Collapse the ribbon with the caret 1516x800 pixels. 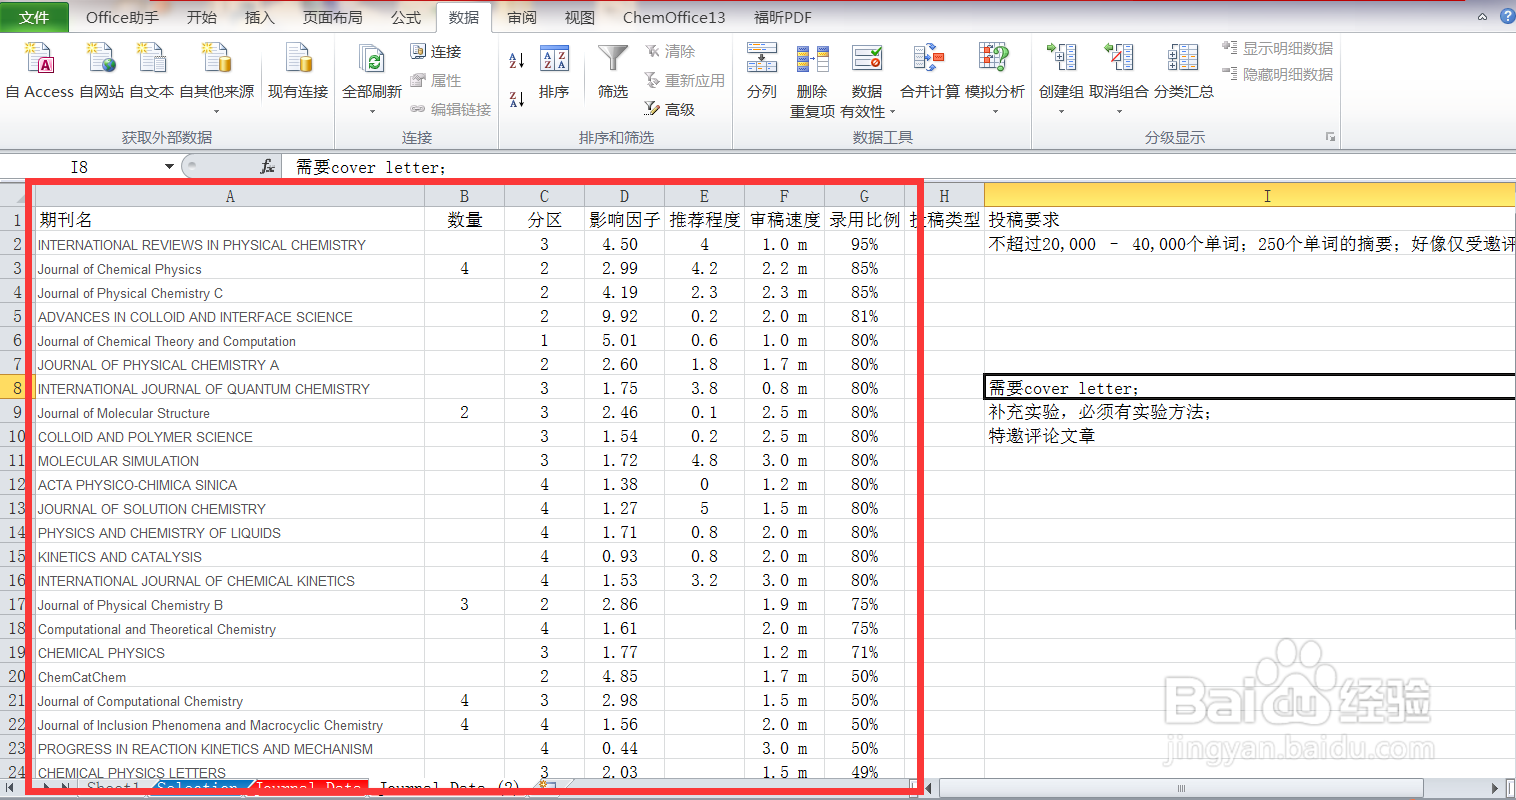1482,17
